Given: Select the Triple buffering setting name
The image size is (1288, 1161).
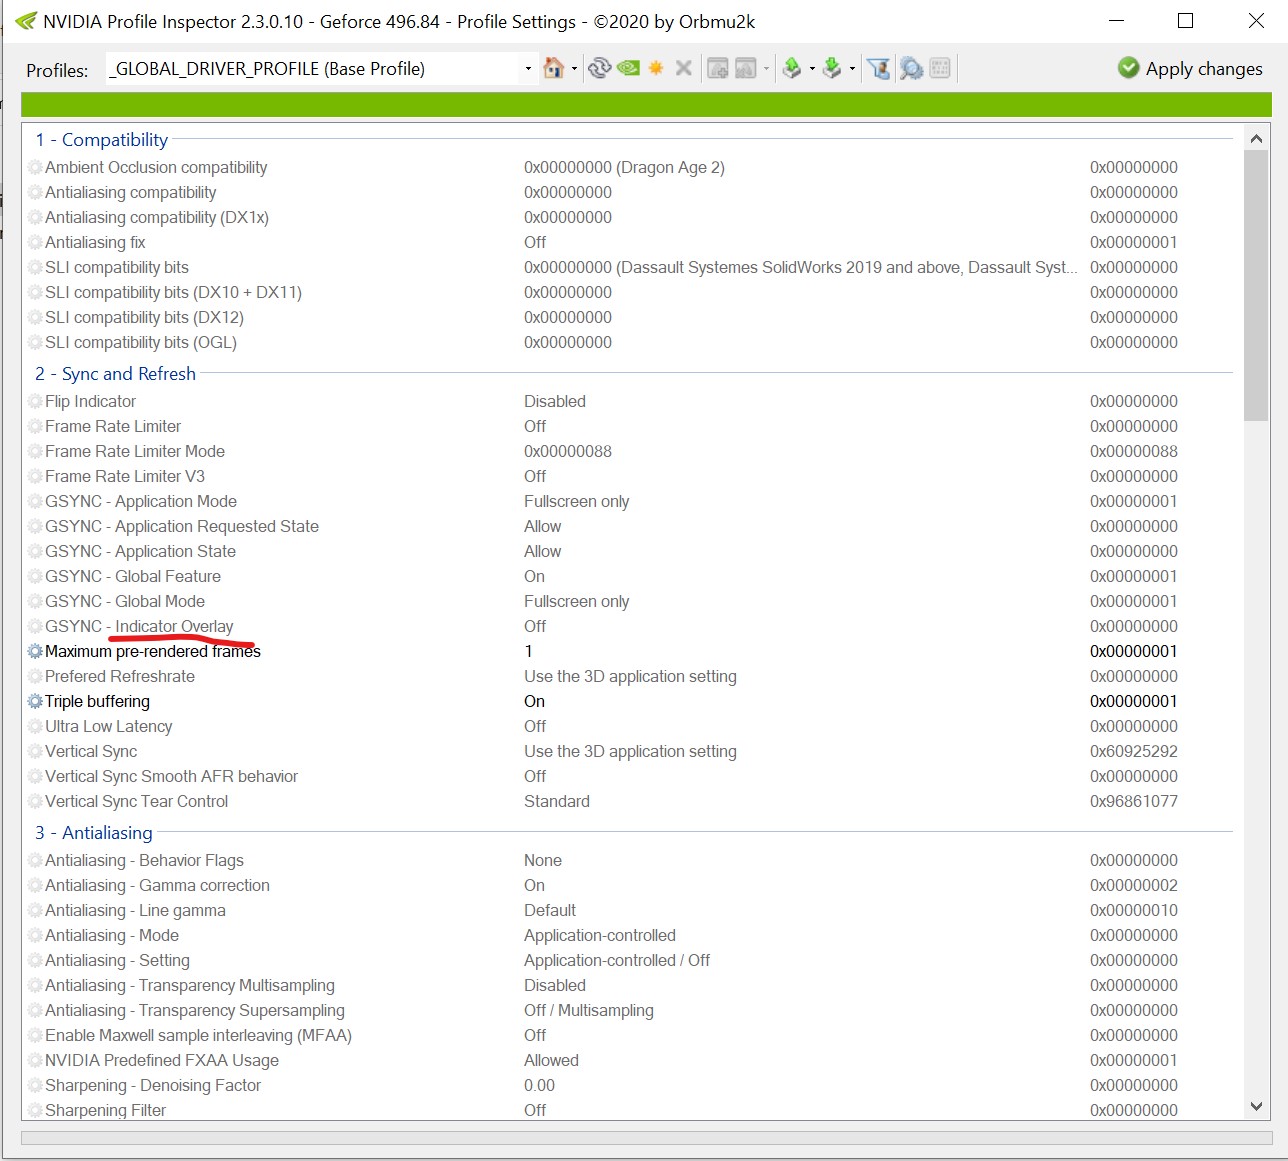Looking at the screenshot, I should click(x=97, y=701).
